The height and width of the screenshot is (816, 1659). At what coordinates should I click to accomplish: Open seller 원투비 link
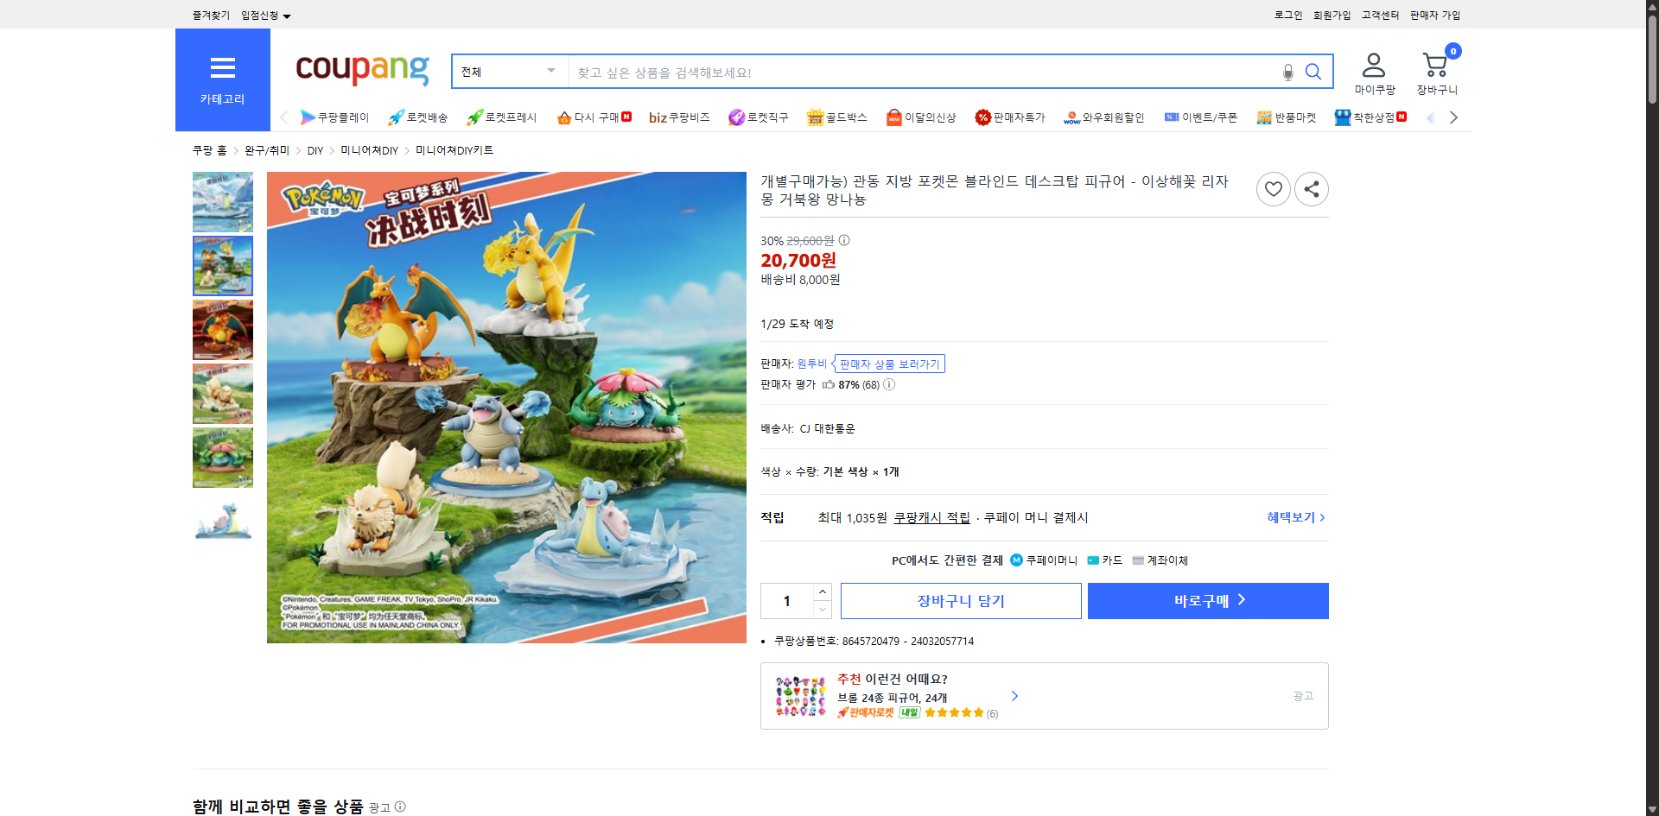pyautogui.click(x=812, y=364)
